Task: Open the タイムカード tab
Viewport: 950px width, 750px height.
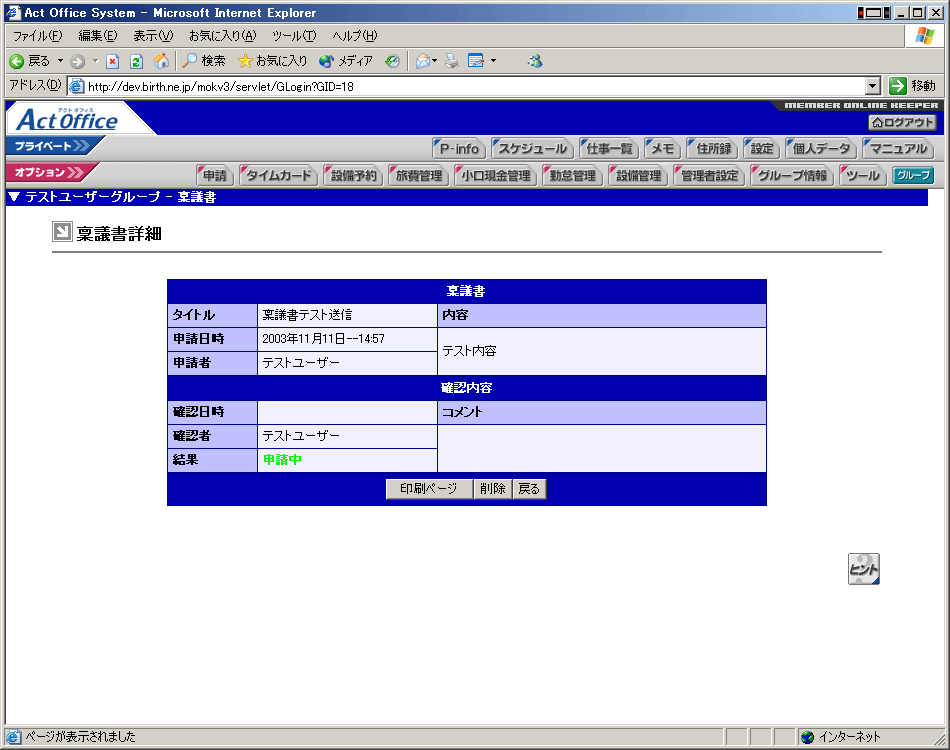Action: [279, 176]
